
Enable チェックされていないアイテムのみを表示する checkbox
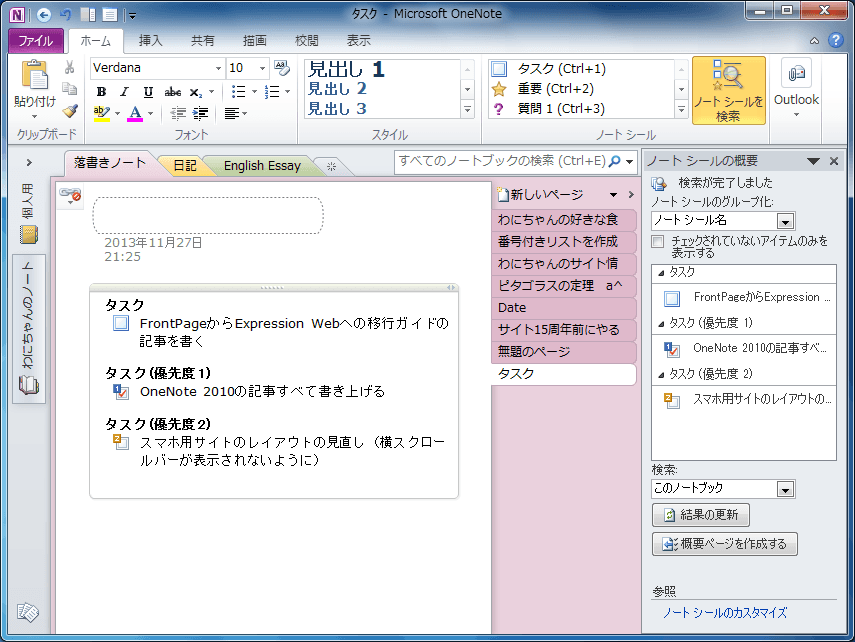pyautogui.click(x=658, y=241)
